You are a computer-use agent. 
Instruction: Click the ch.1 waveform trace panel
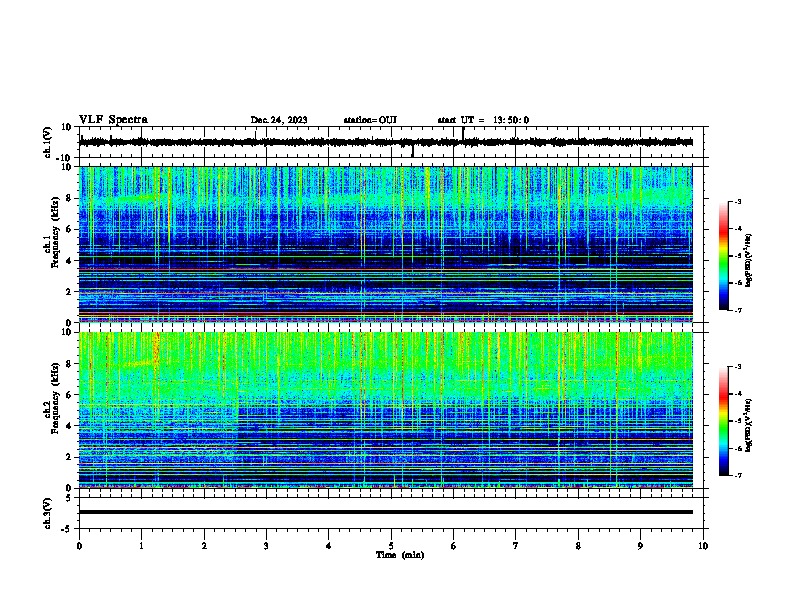pos(391,142)
